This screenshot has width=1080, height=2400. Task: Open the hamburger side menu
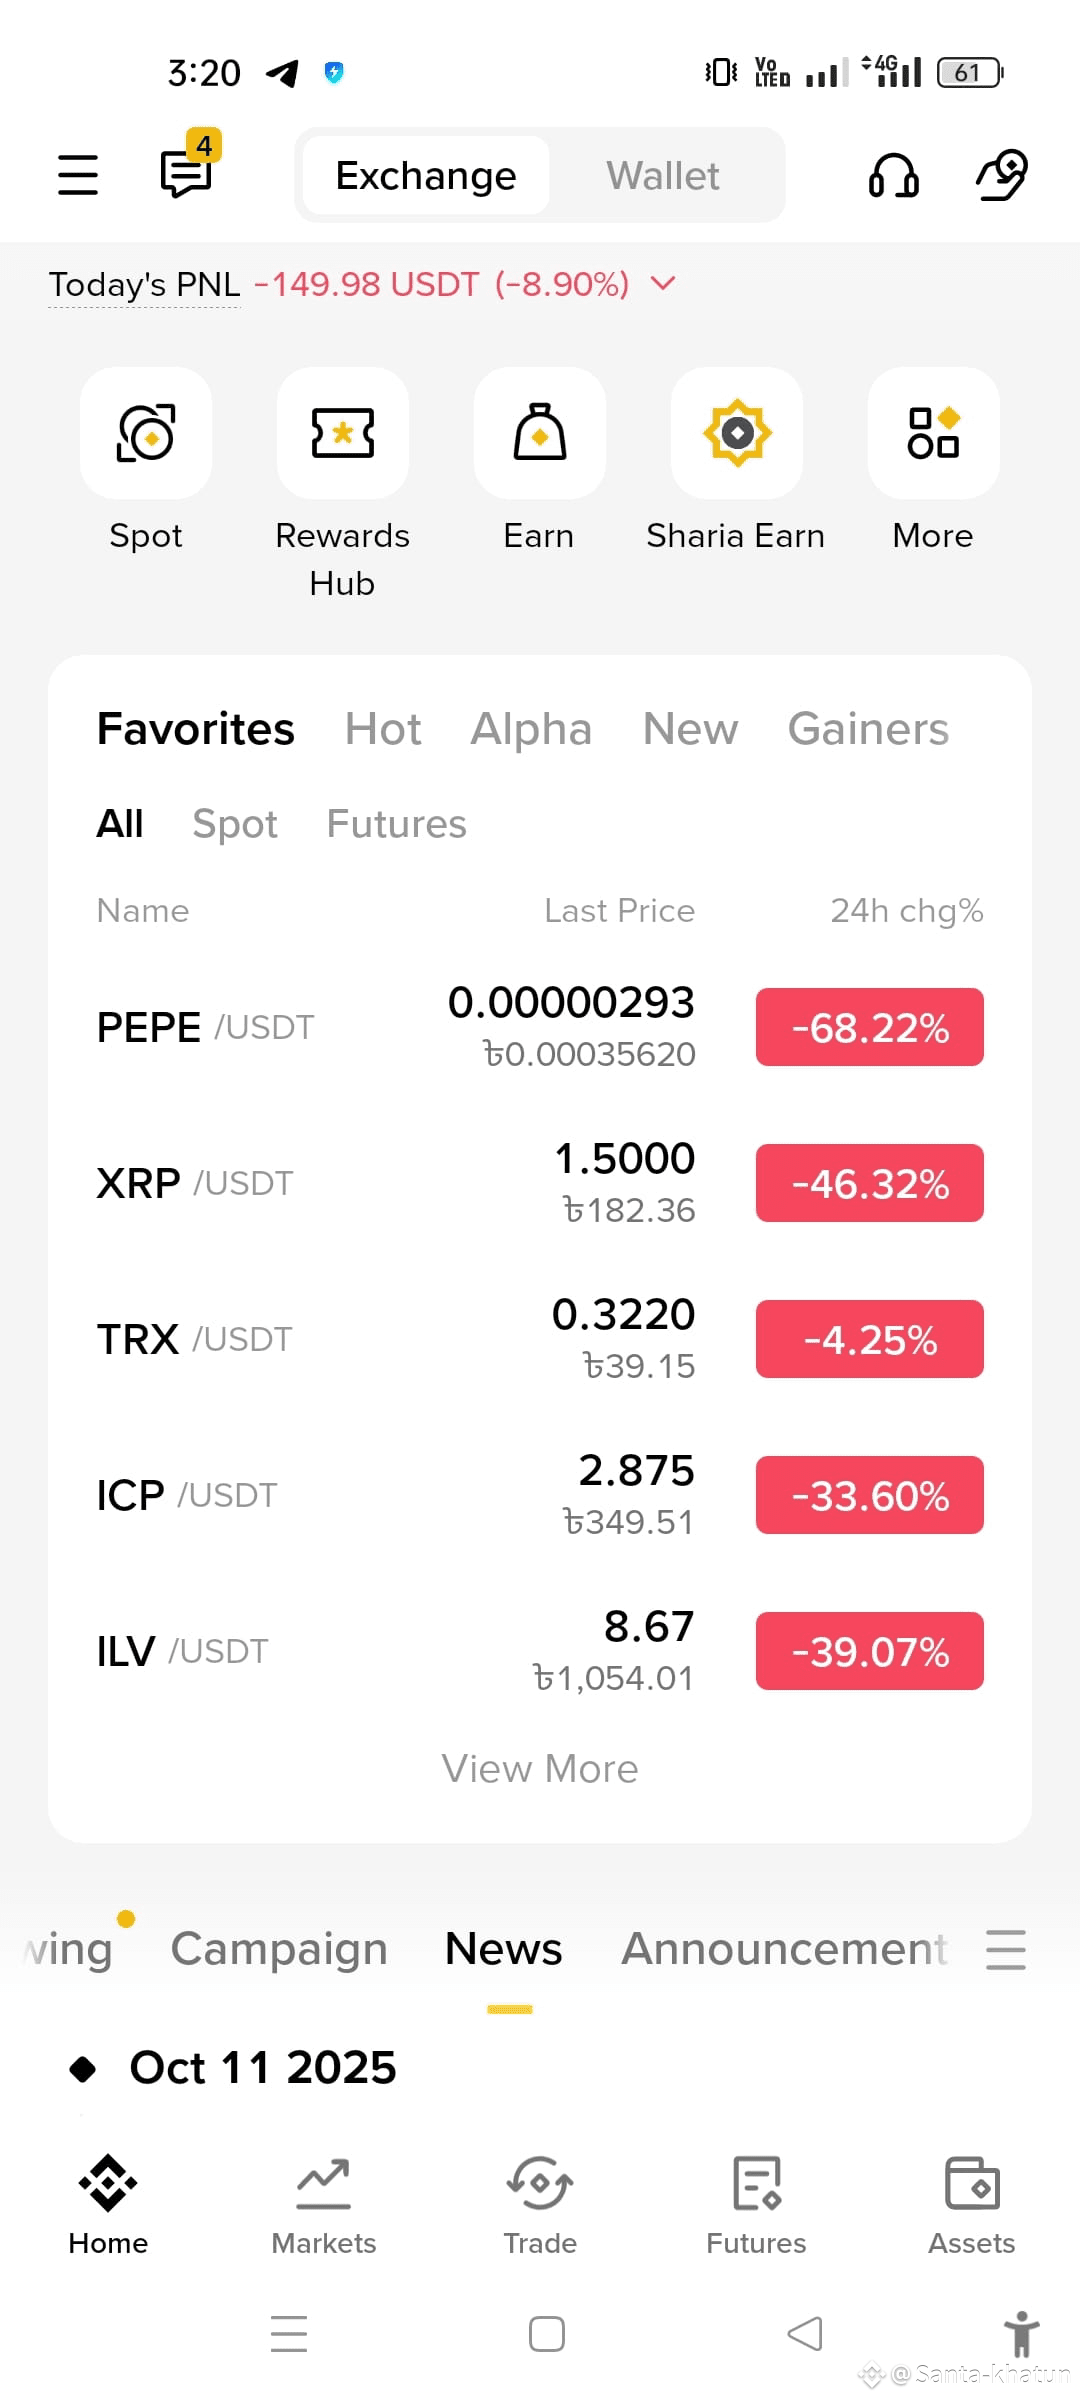(x=77, y=175)
